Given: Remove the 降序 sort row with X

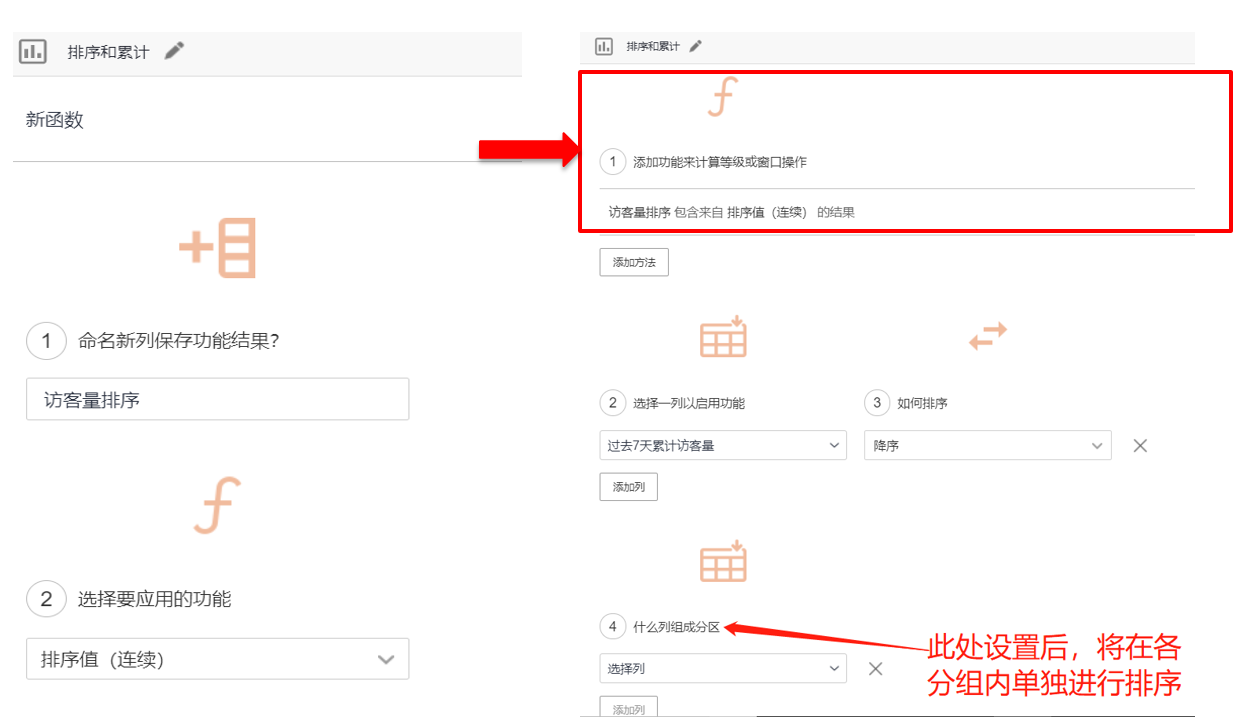Looking at the screenshot, I should pyautogui.click(x=1140, y=446).
